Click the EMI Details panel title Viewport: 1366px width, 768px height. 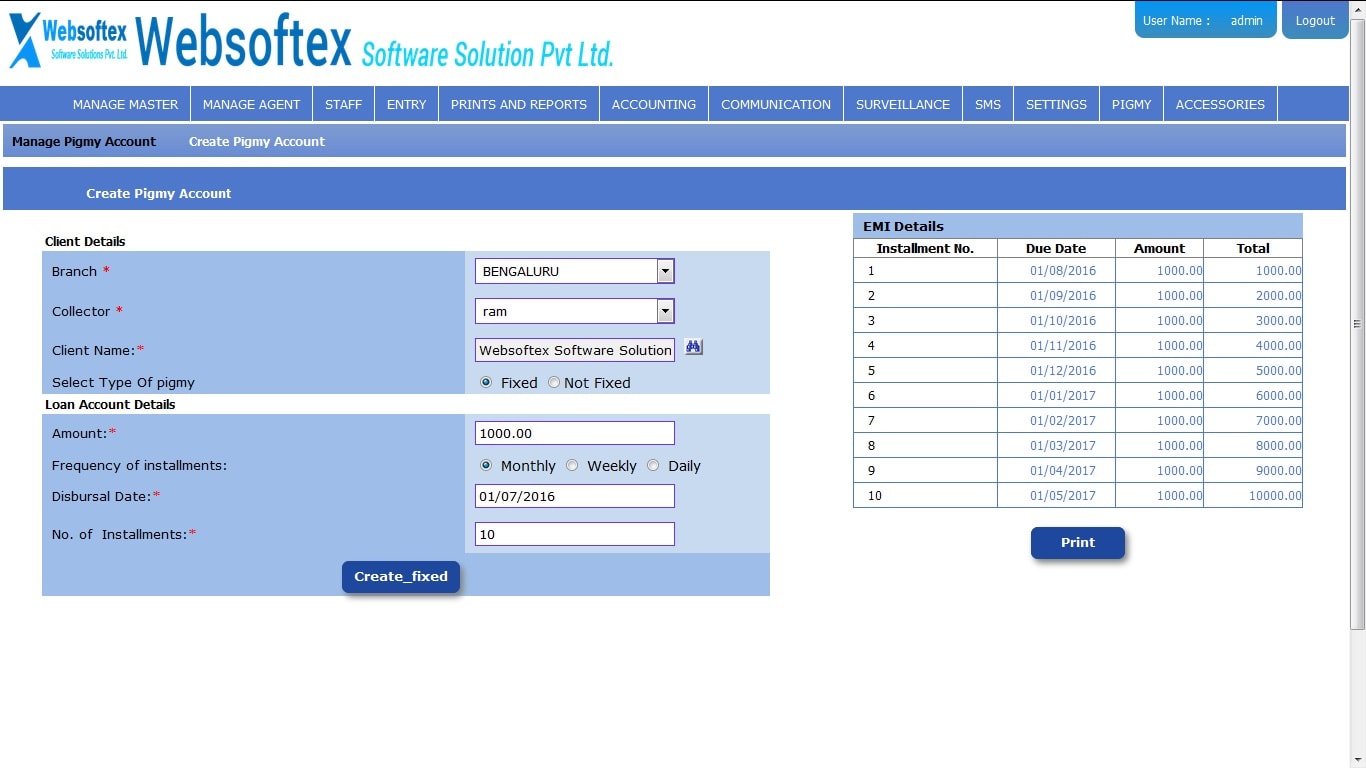[903, 226]
